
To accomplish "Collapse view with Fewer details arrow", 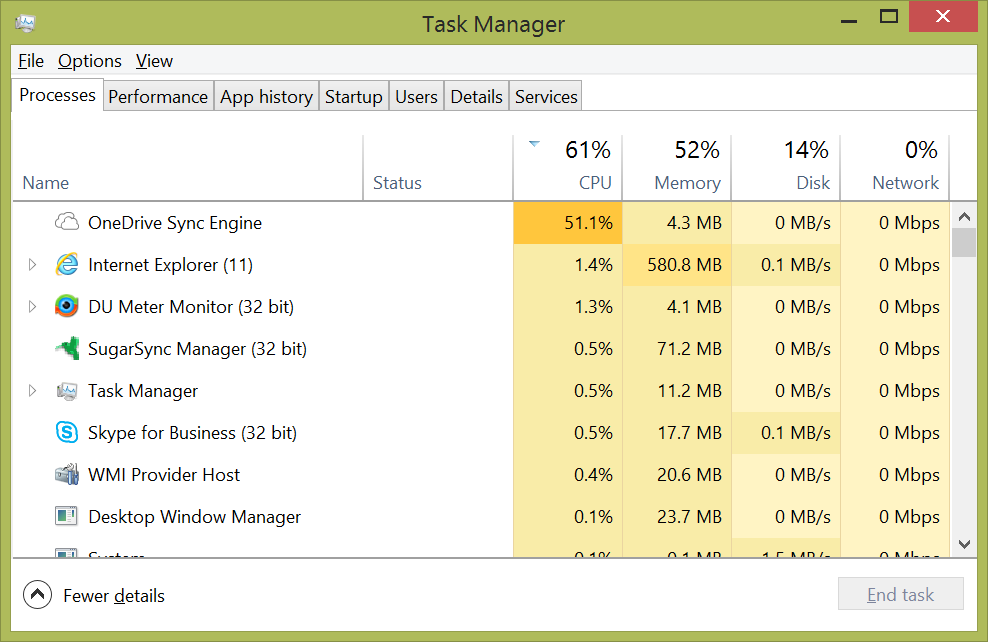I will coord(37,595).
